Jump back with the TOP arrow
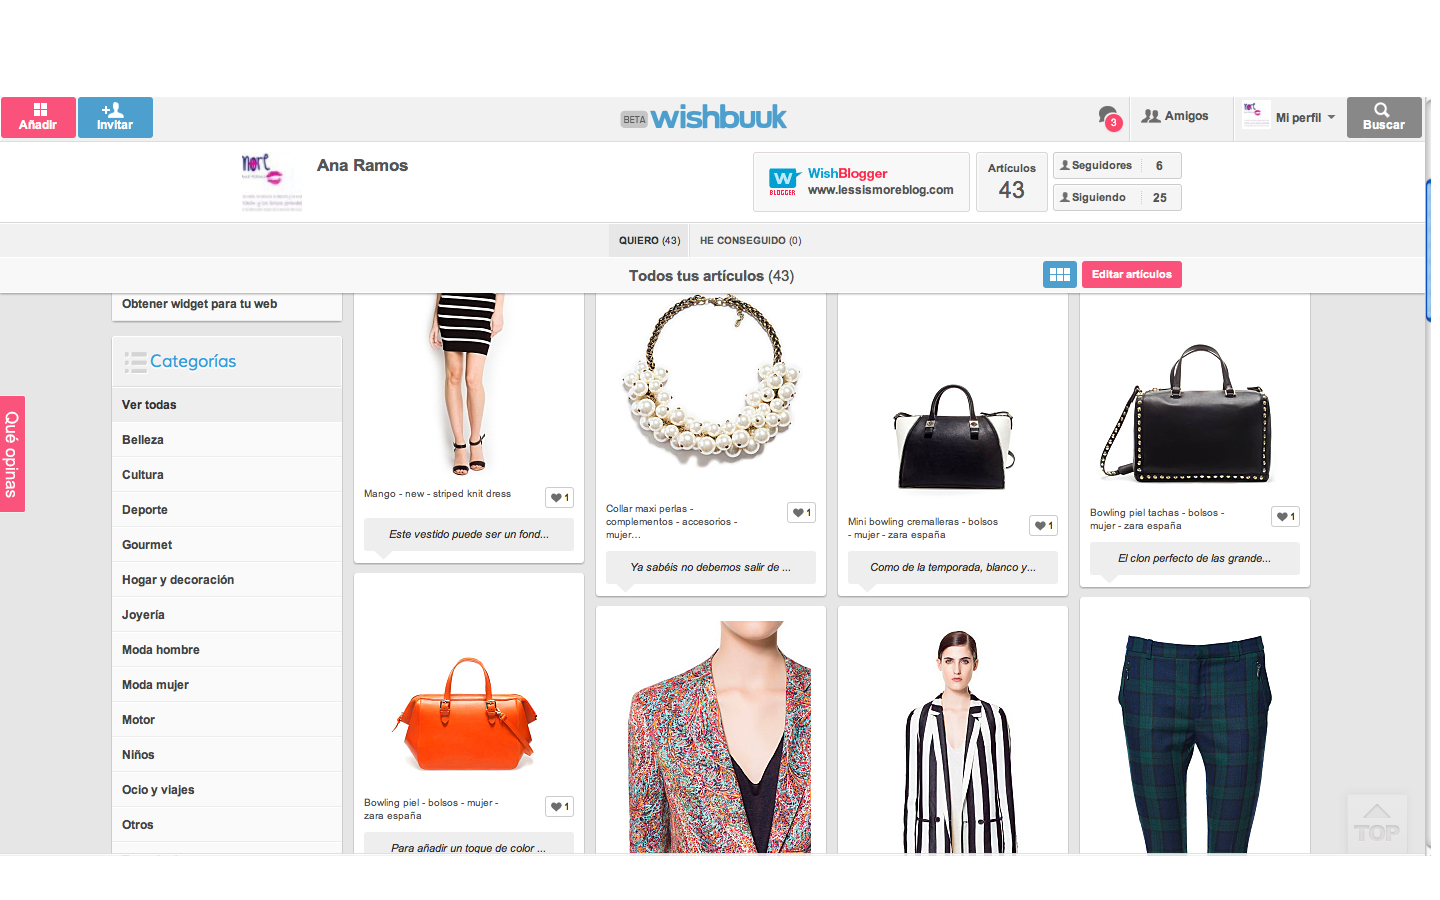This screenshot has height=900, width=1440. point(1377,823)
